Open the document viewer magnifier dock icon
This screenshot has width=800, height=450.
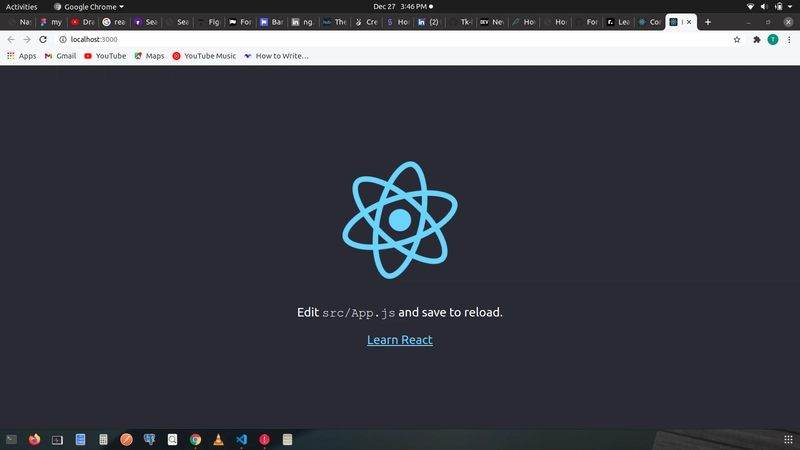tap(172, 439)
